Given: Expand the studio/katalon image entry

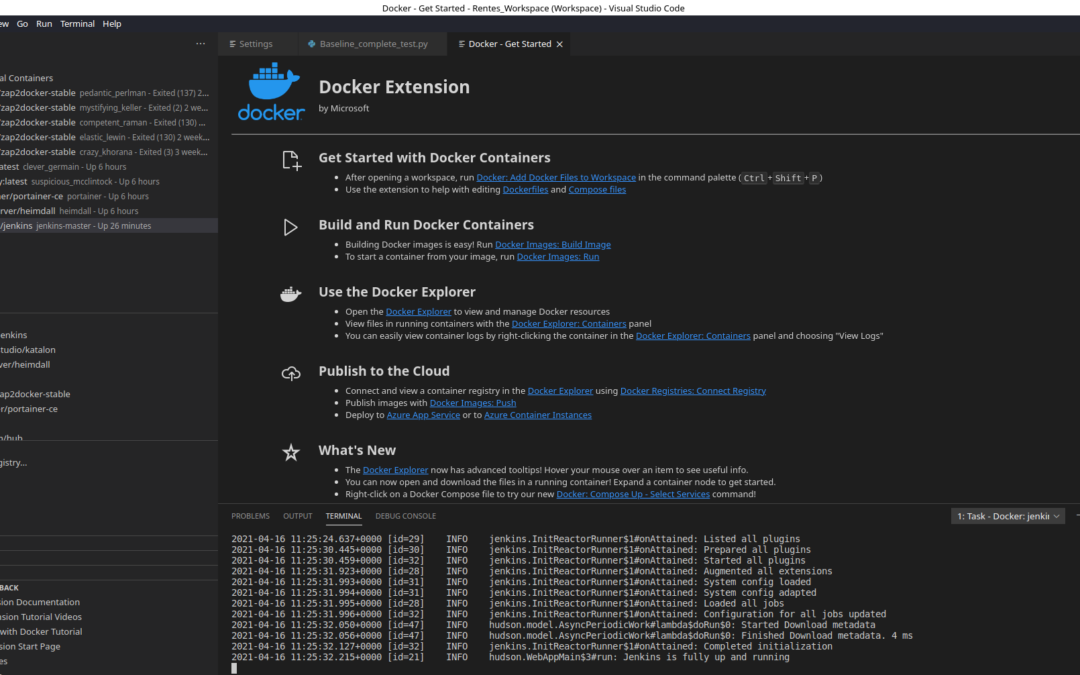Looking at the screenshot, I should coord(109,350).
